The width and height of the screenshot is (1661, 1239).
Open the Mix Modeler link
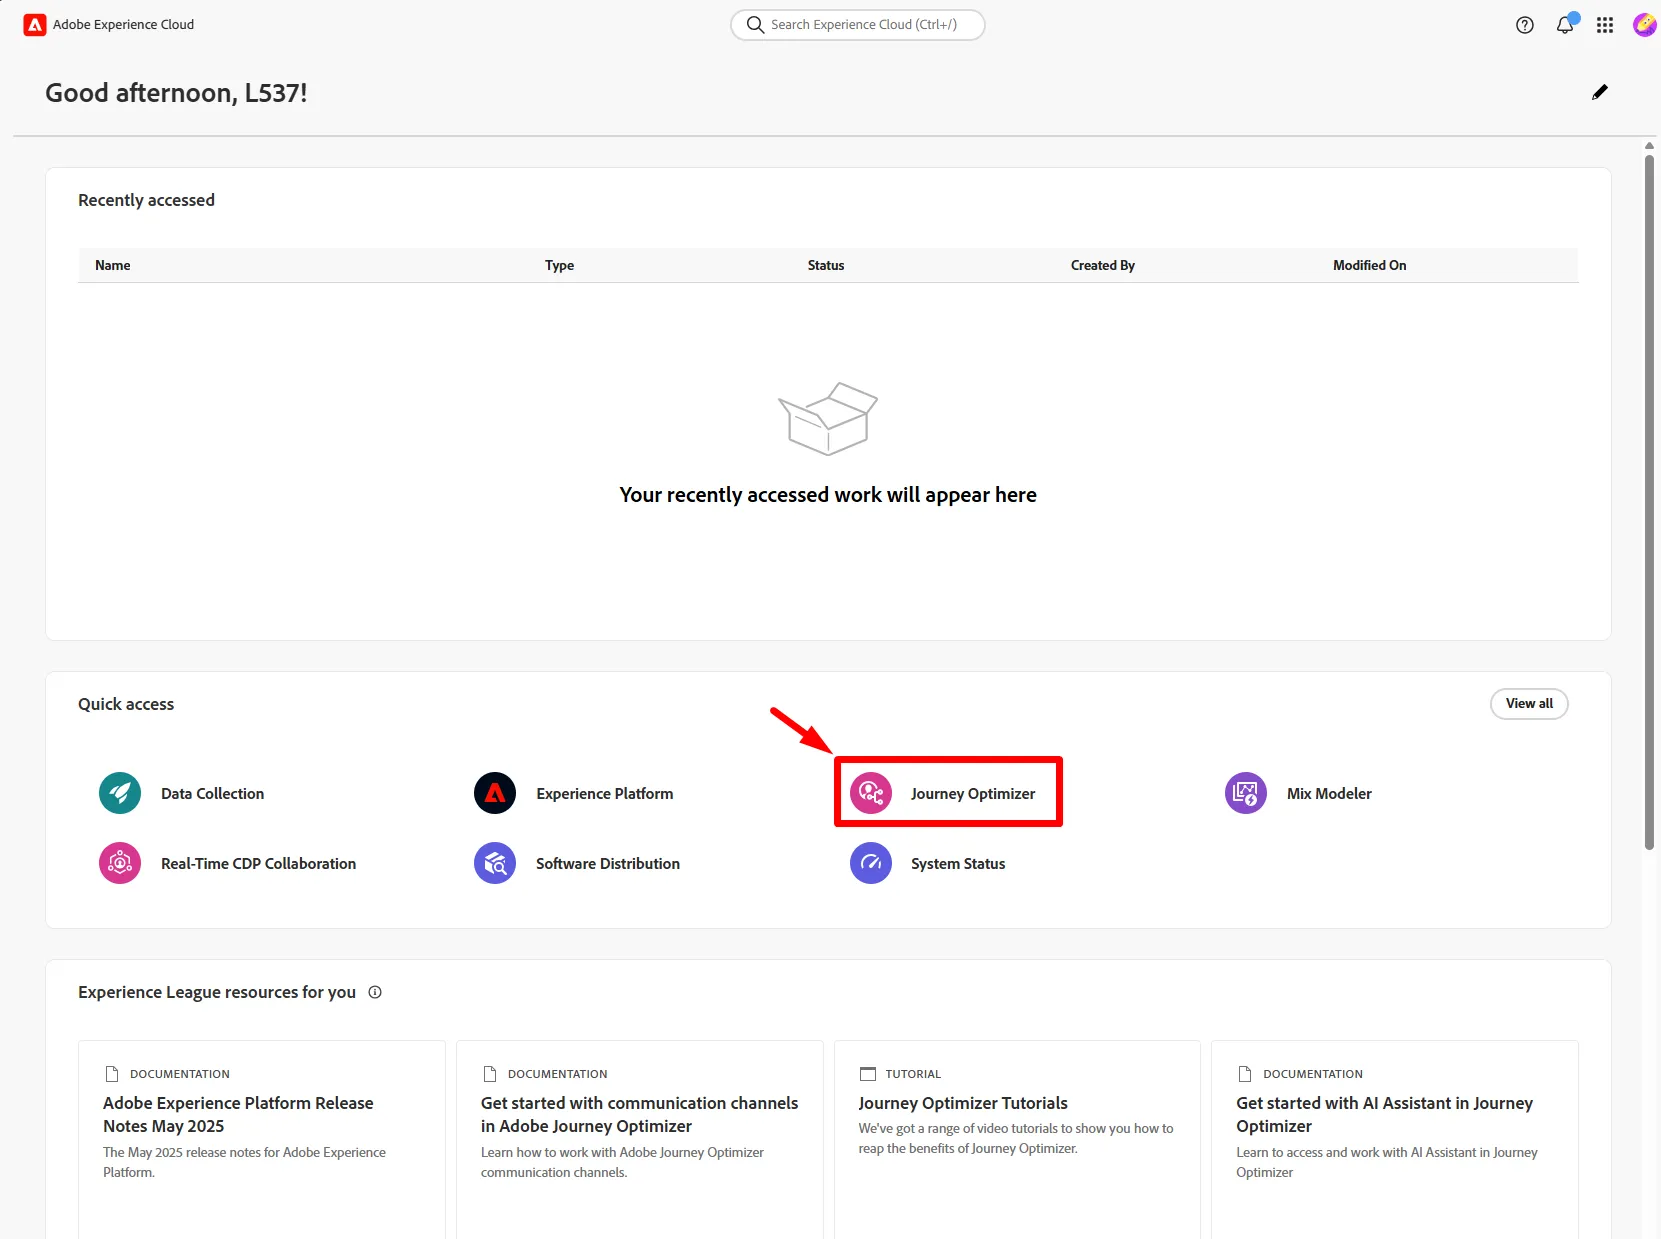(x=1329, y=793)
